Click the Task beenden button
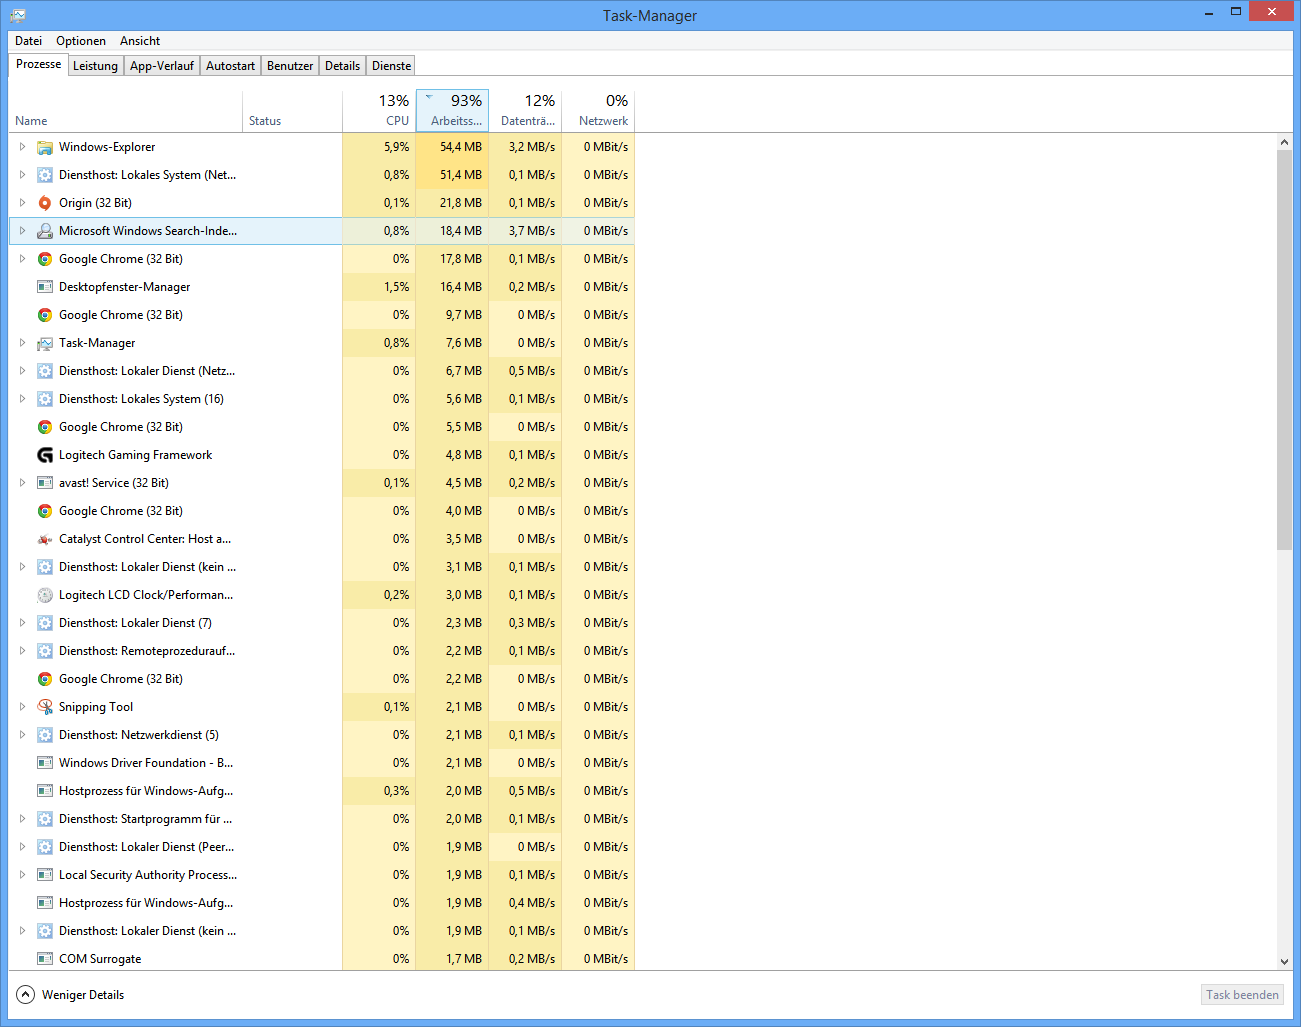Screen dimensions: 1301x1027 (1242, 995)
